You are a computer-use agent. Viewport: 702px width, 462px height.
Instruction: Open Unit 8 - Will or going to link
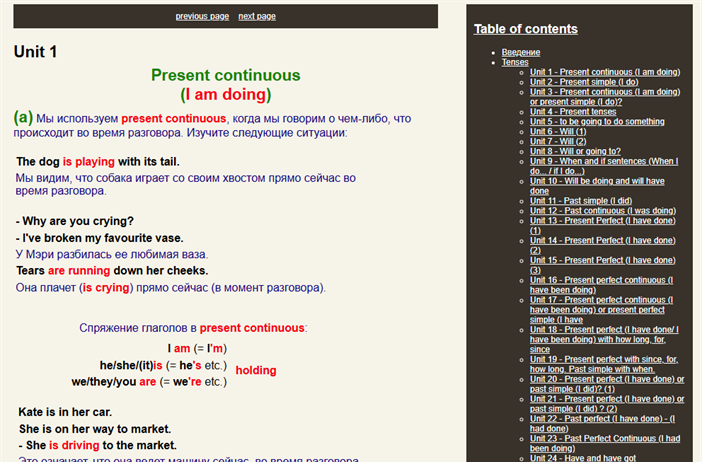click(575, 151)
